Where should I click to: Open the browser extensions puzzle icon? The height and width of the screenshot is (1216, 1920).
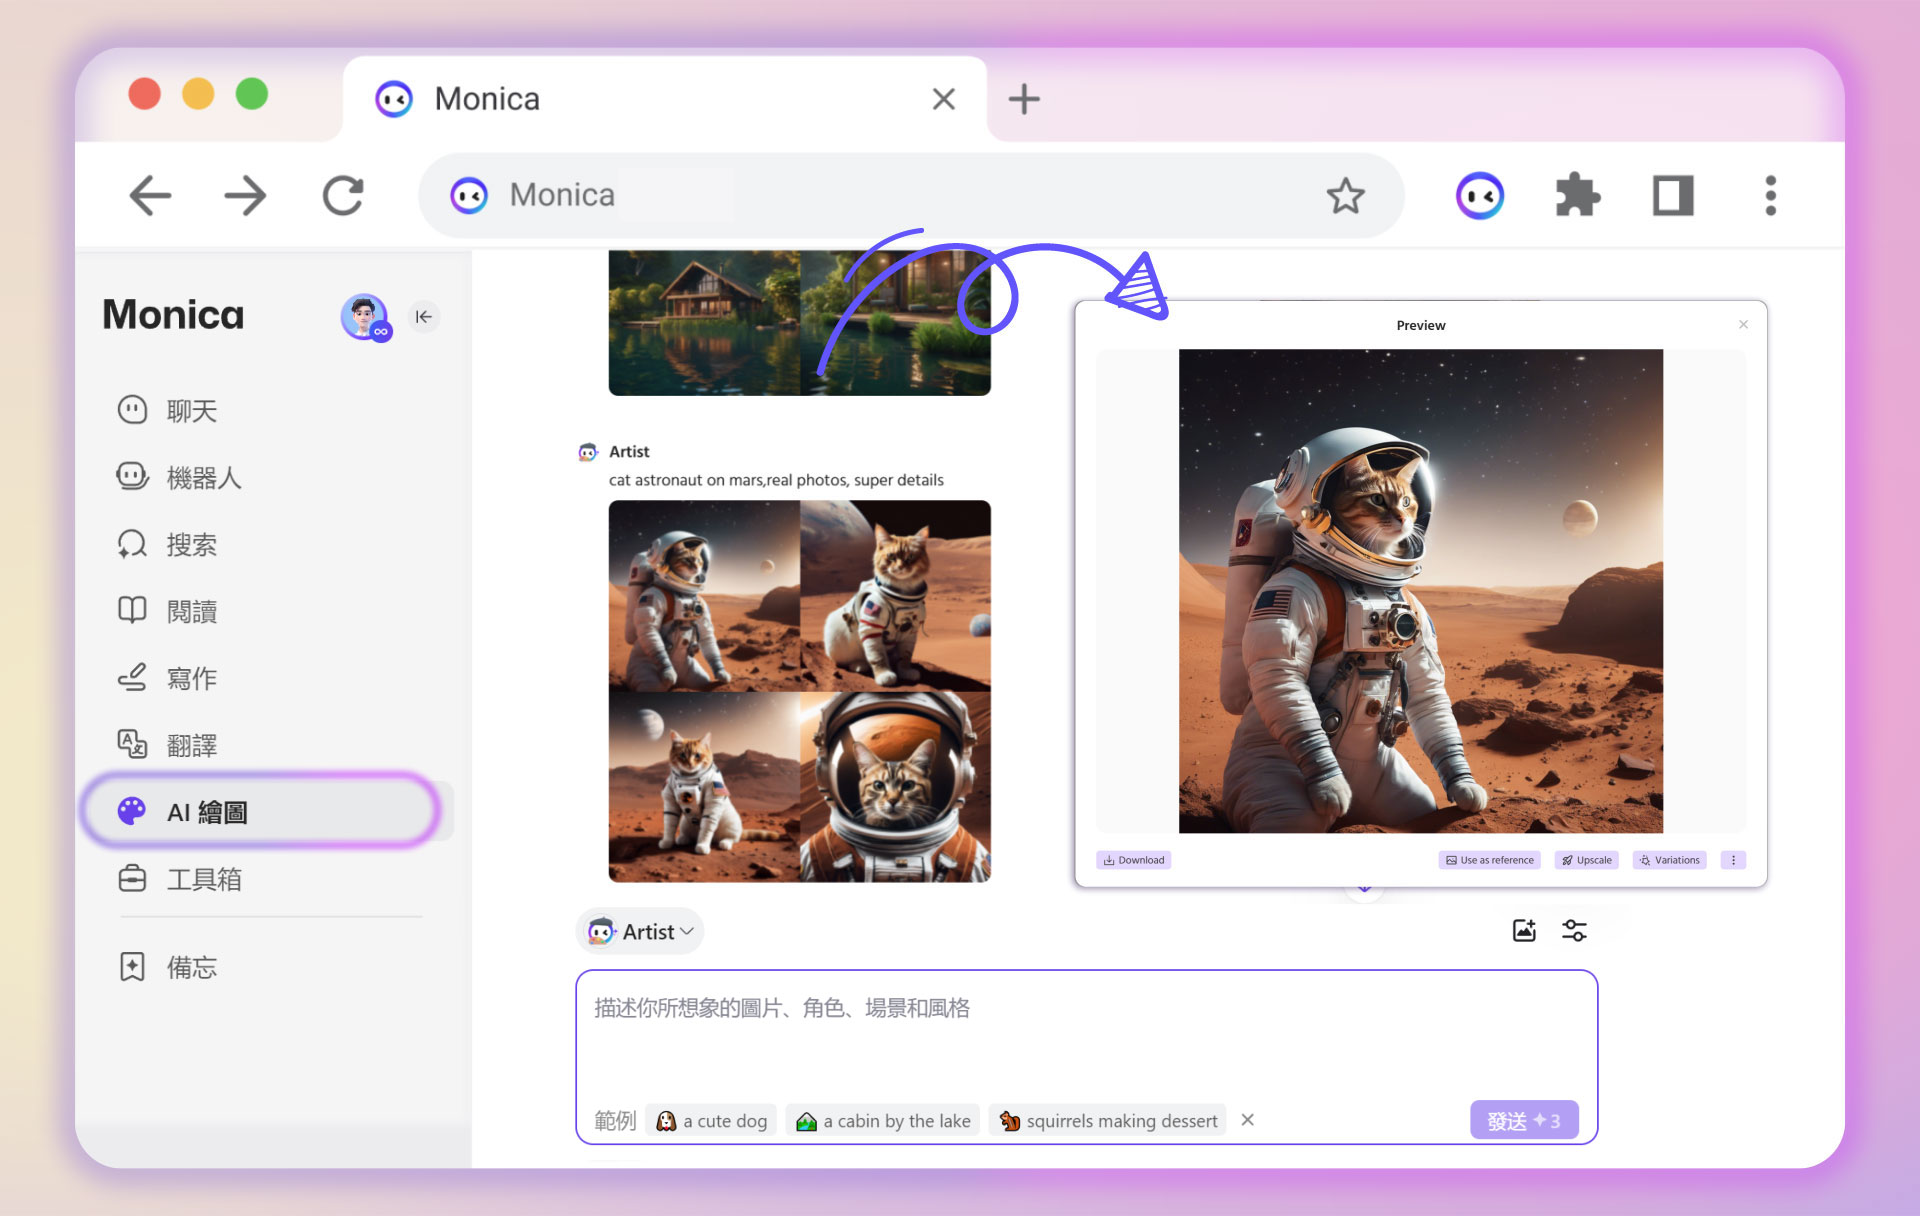(x=1577, y=196)
